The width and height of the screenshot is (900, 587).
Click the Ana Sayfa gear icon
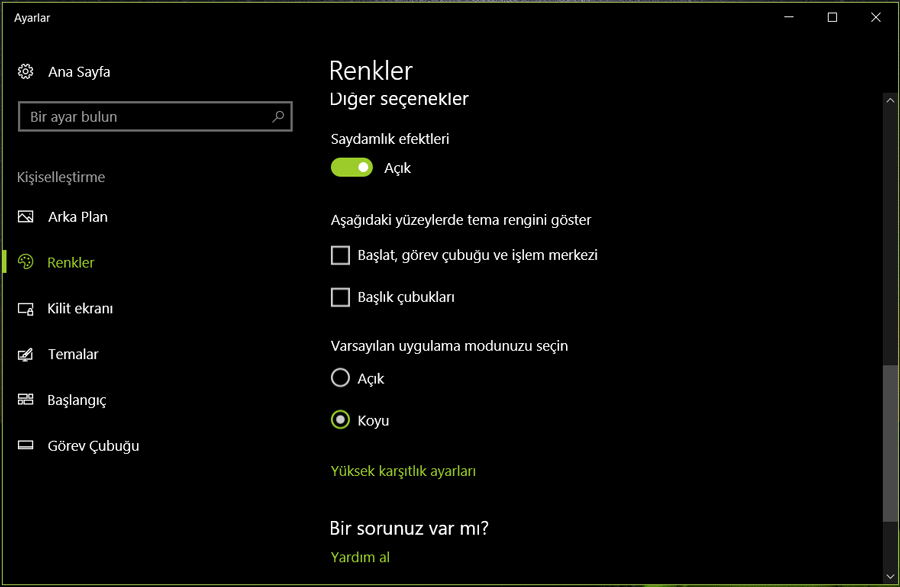point(25,72)
